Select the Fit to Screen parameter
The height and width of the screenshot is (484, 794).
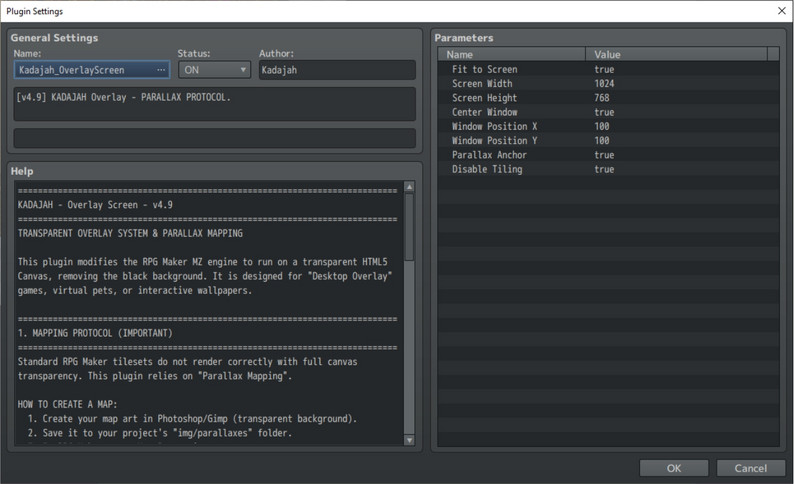click(x=485, y=69)
